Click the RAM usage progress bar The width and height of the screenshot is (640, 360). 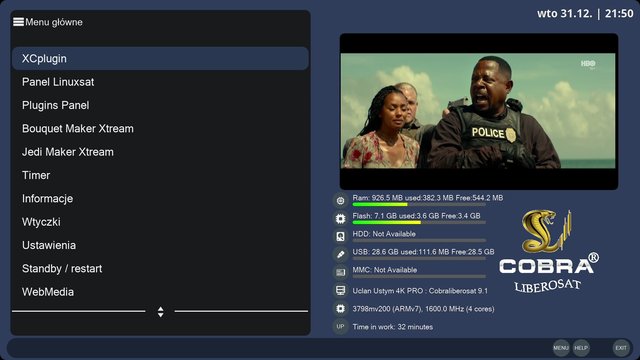(x=419, y=204)
